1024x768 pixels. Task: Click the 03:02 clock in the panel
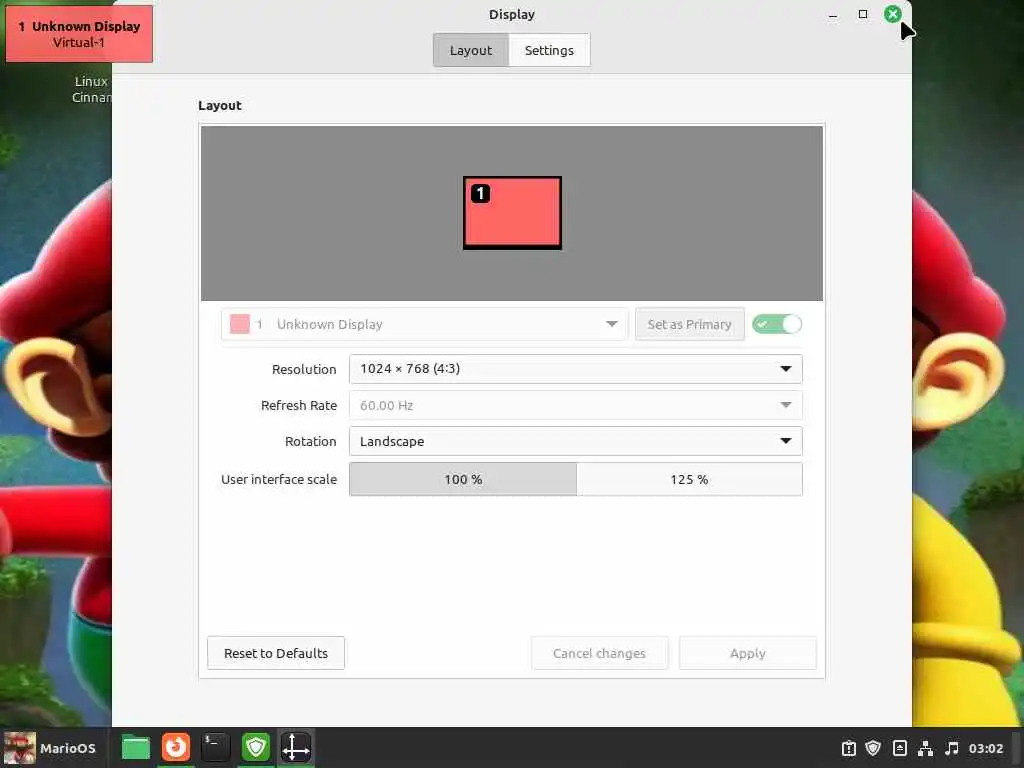point(985,748)
